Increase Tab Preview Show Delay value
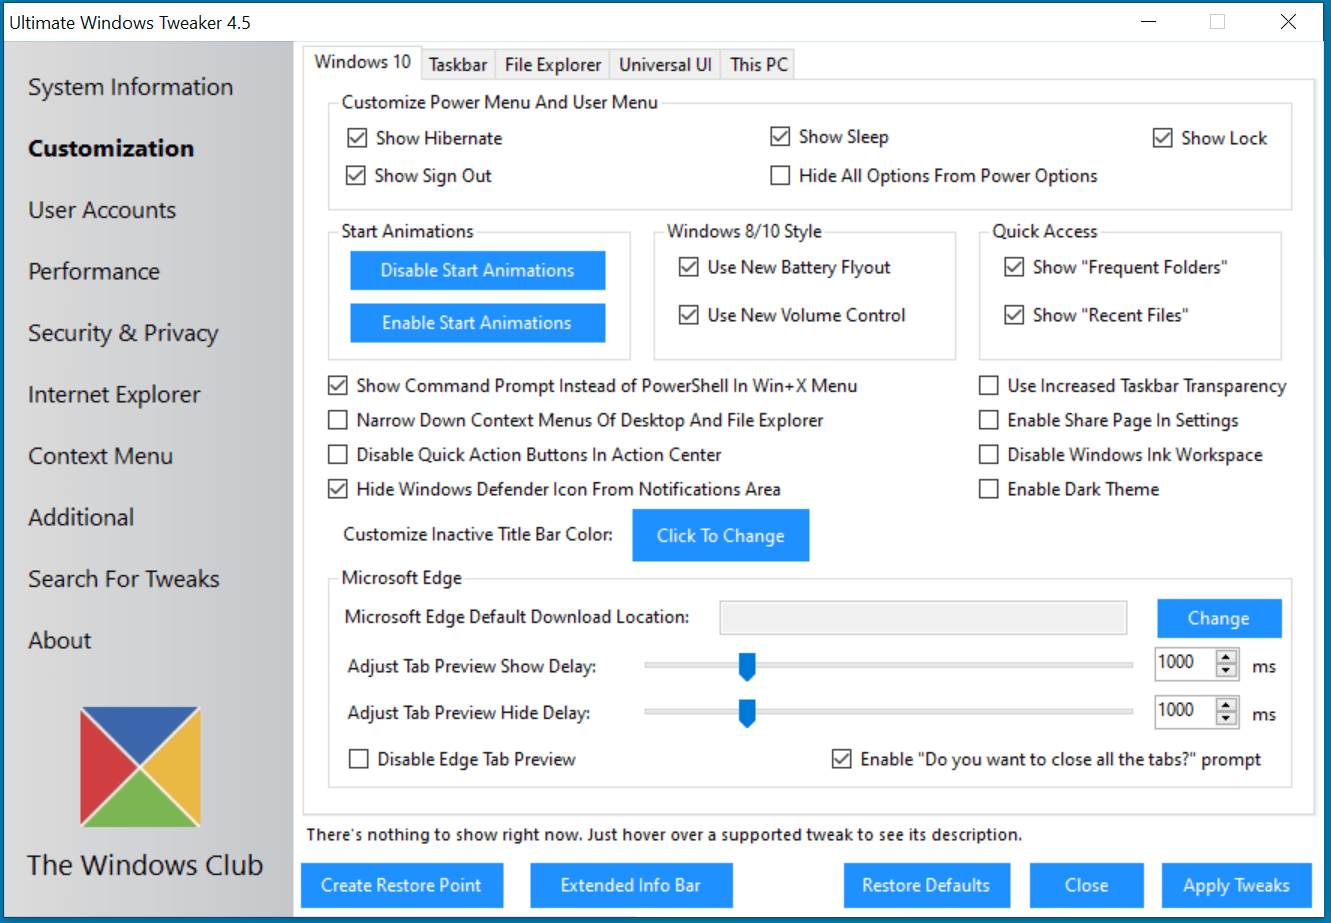Viewport: 1331px width, 923px height. [1227, 658]
